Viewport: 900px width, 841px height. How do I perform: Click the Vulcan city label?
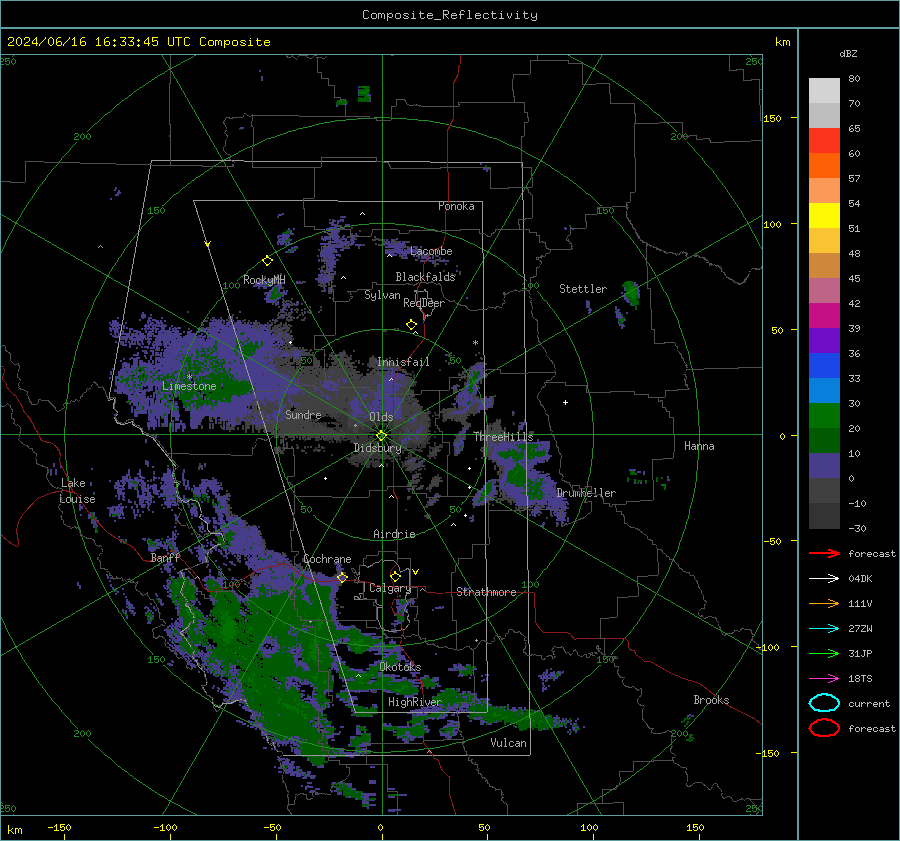[x=509, y=743]
